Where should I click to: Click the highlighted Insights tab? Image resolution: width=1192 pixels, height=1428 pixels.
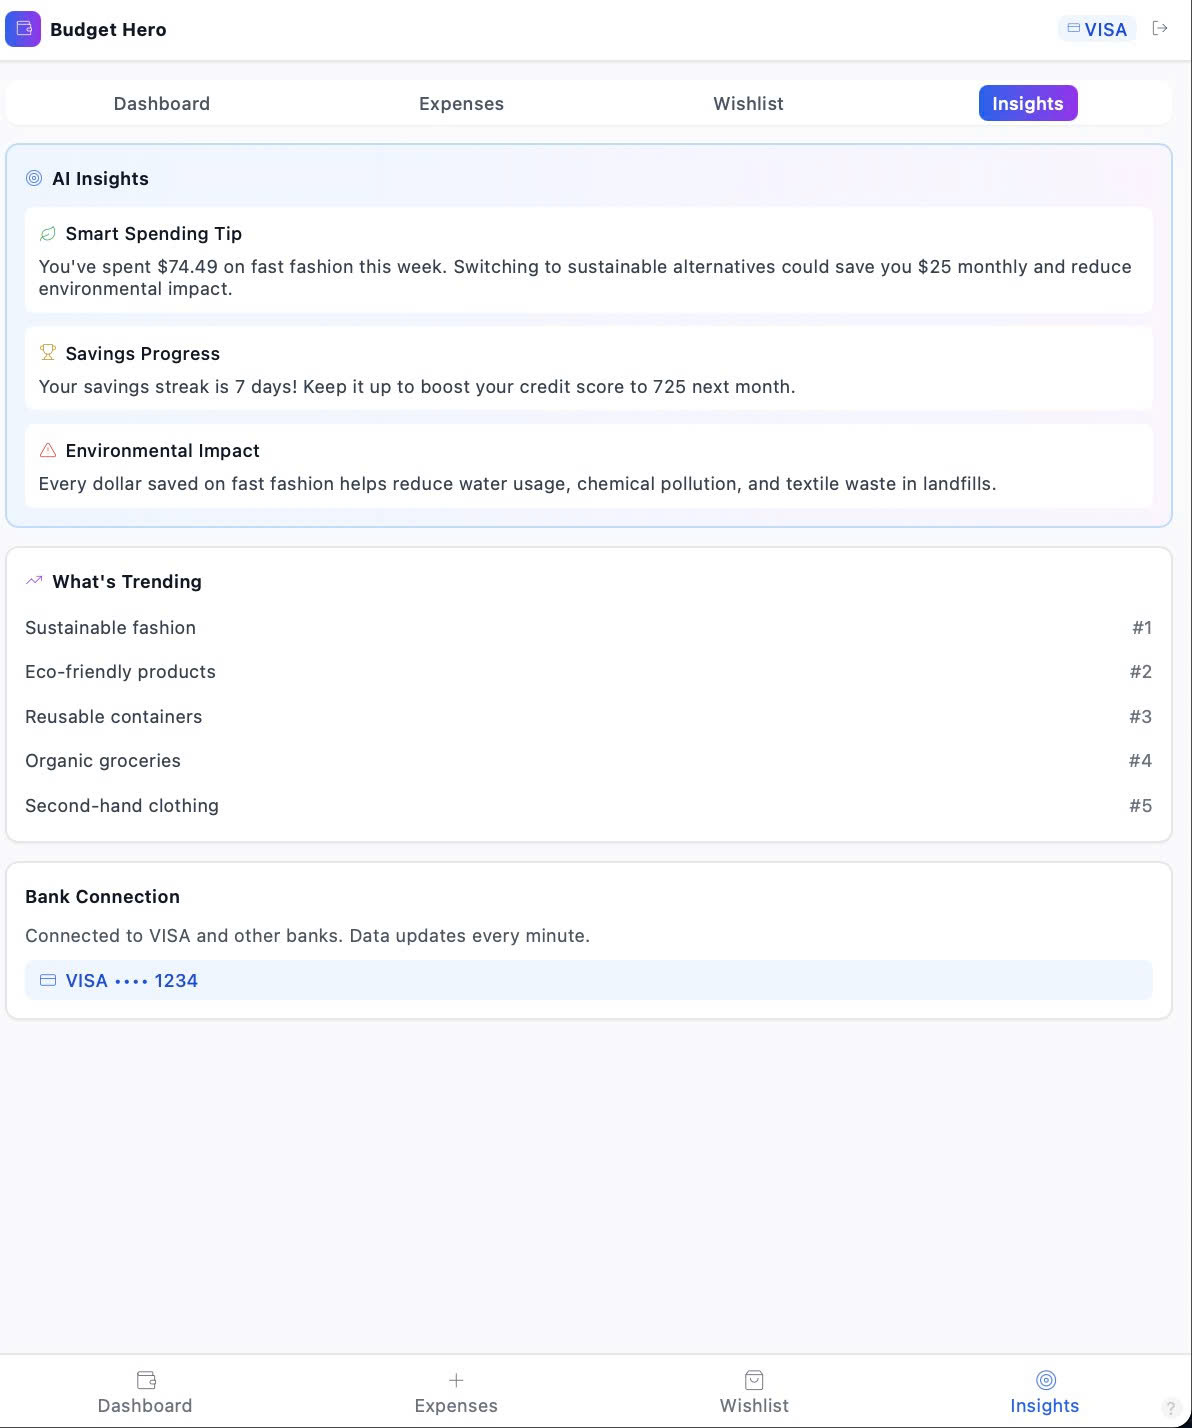click(1027, 103)
